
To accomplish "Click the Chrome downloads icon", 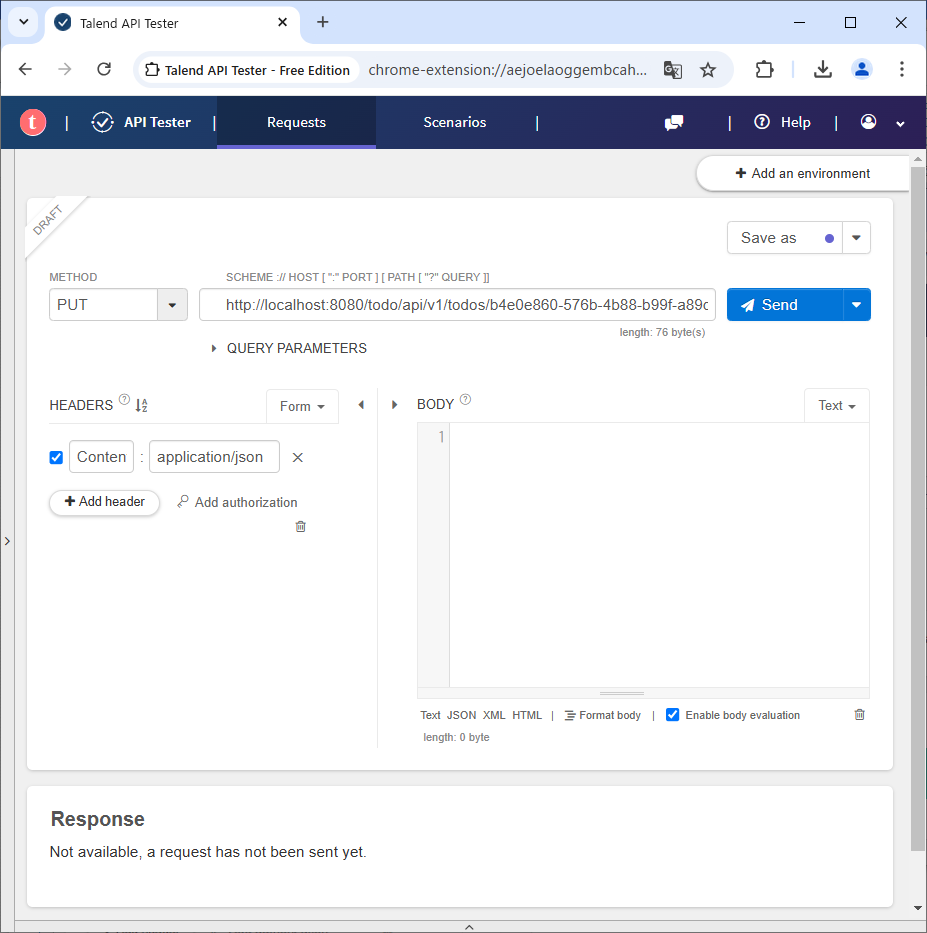I will coord(822,69).
